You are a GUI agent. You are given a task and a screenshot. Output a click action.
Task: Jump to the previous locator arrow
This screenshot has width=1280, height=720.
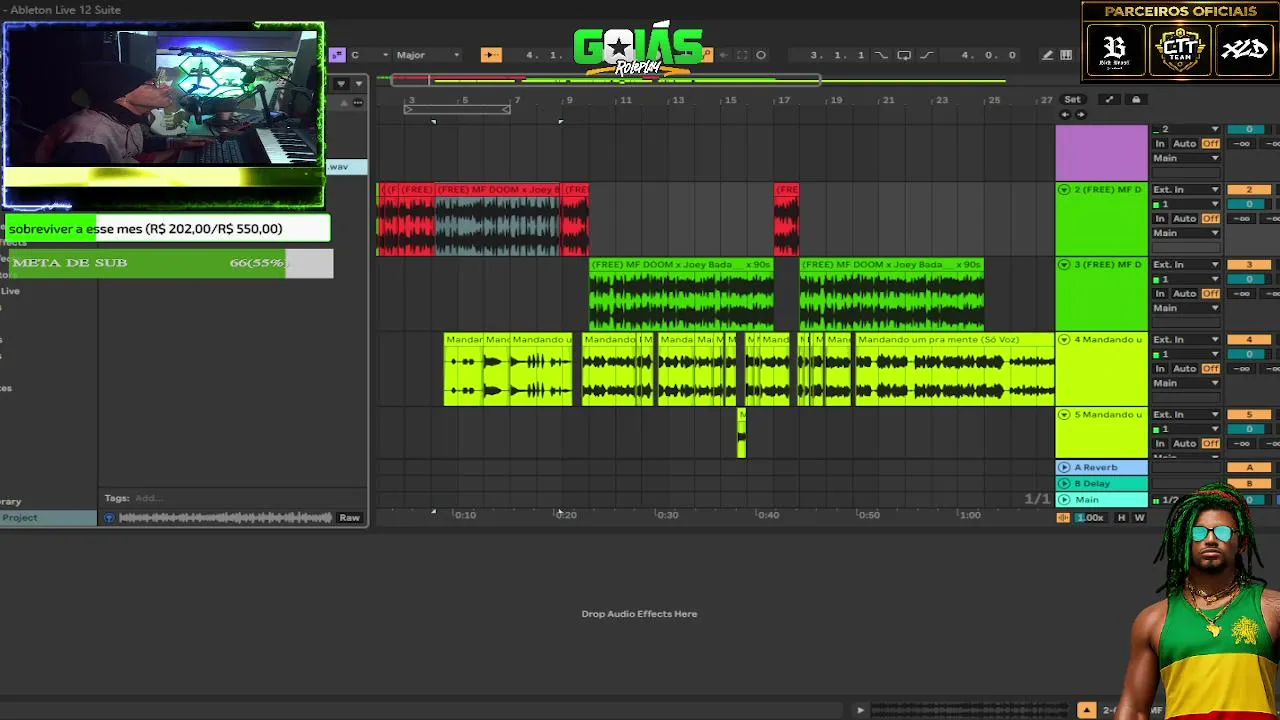tap(1065, 114)
